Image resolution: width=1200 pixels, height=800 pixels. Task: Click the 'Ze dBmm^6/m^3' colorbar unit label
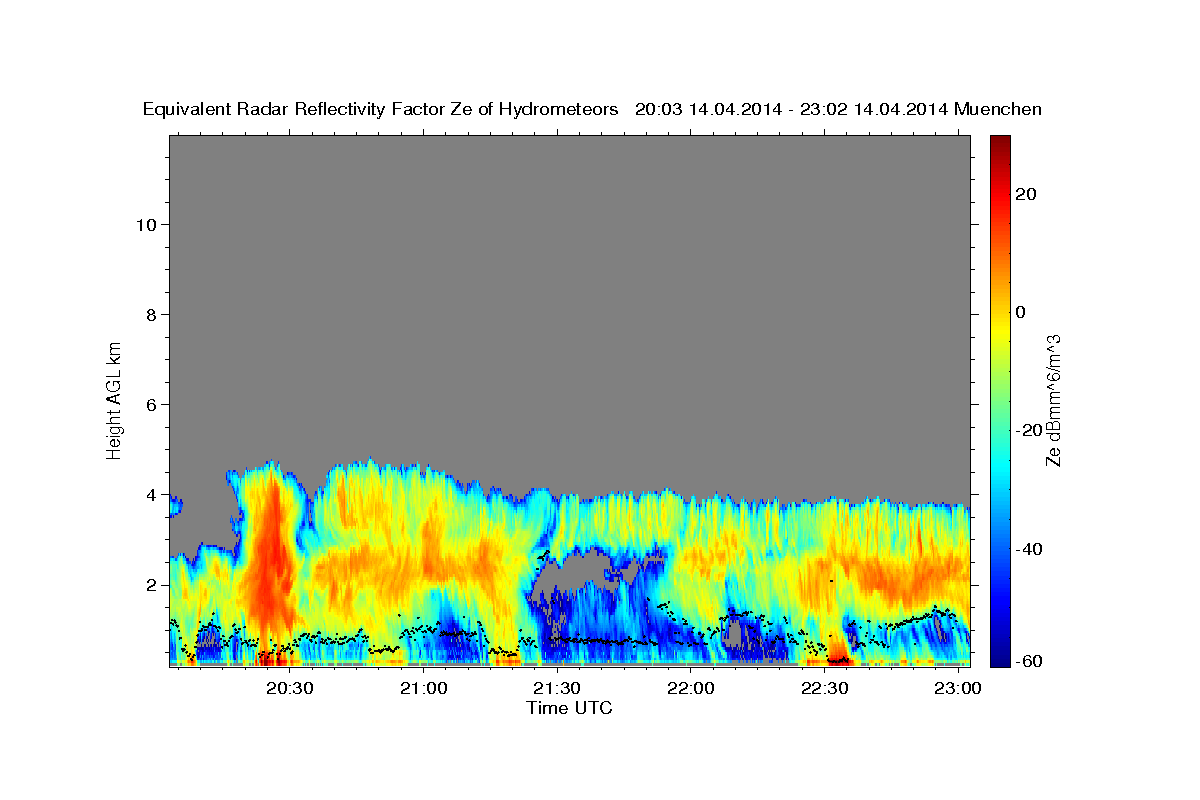pyautogui.click(x=1054, y=400)
